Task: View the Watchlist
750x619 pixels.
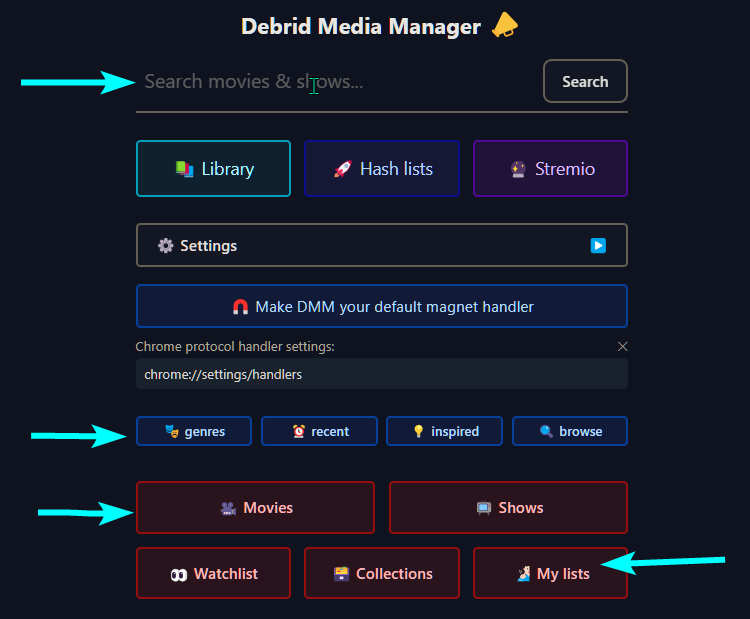Action: pyautogui.click(x=213, y=573)
